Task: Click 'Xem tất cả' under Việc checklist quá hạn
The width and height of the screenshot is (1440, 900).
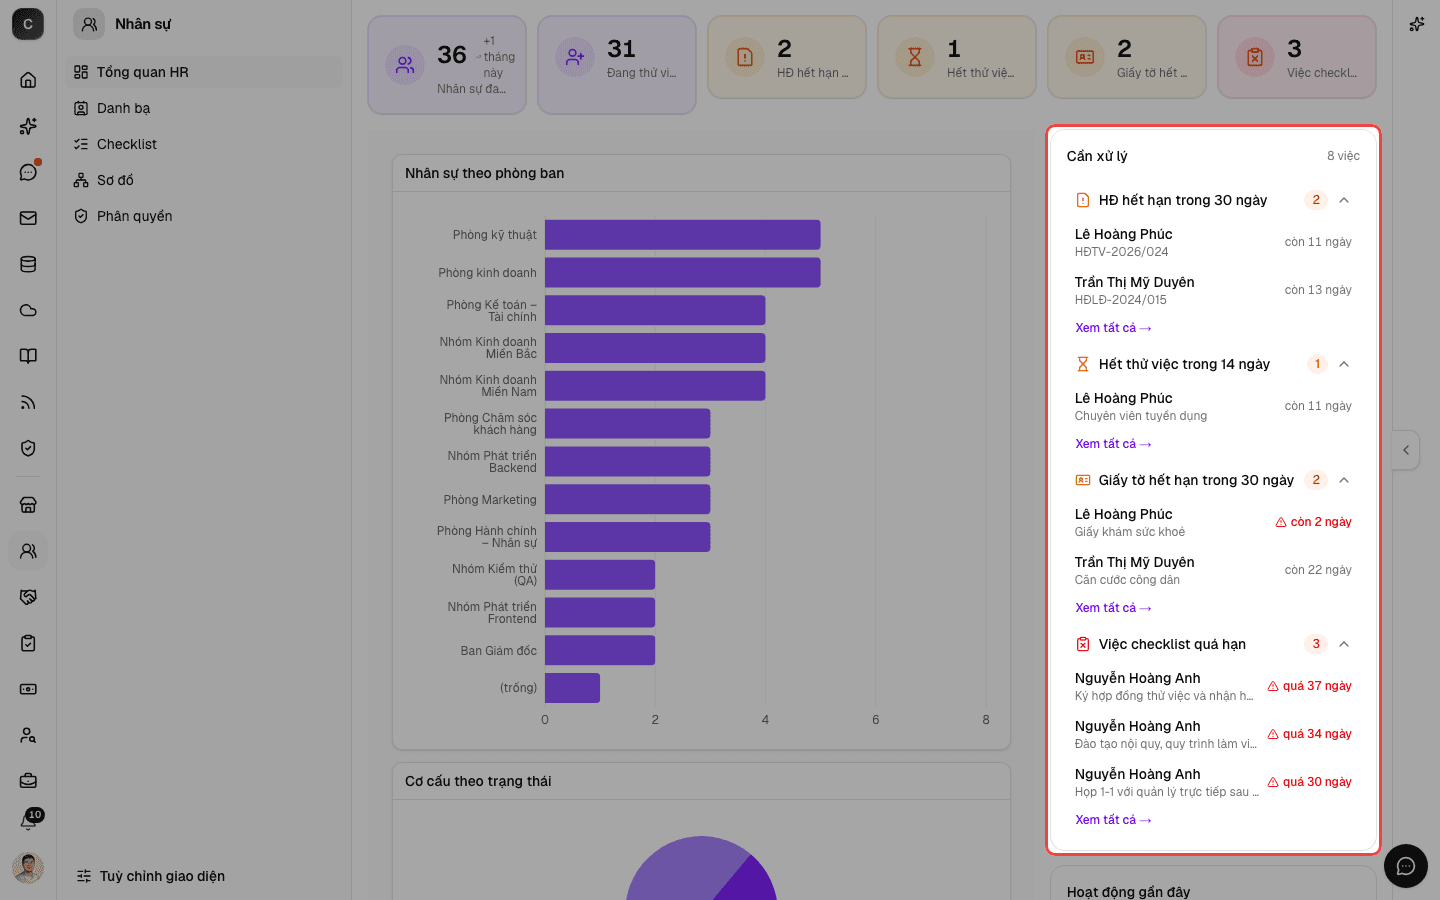Action: 1113,820
